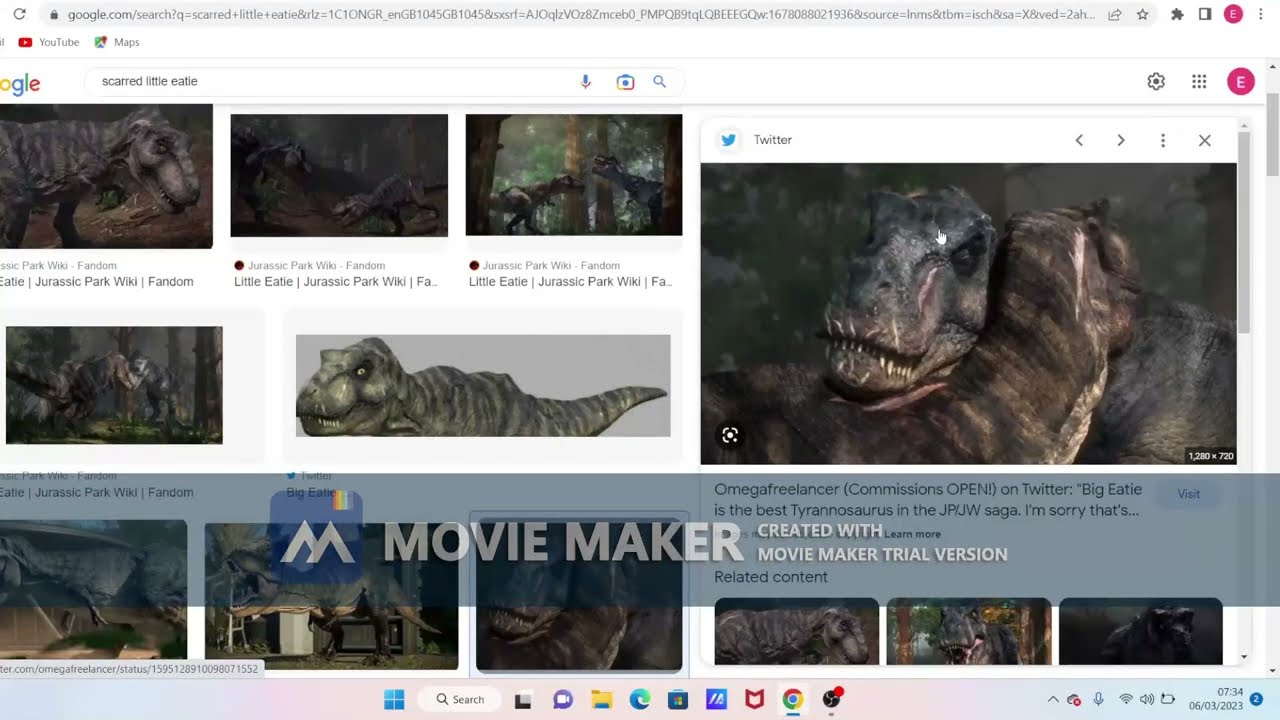The height and width of the screenshot is (720, 1280).
Task: Open the Chat app on taskbar
Action: [563, 699]
